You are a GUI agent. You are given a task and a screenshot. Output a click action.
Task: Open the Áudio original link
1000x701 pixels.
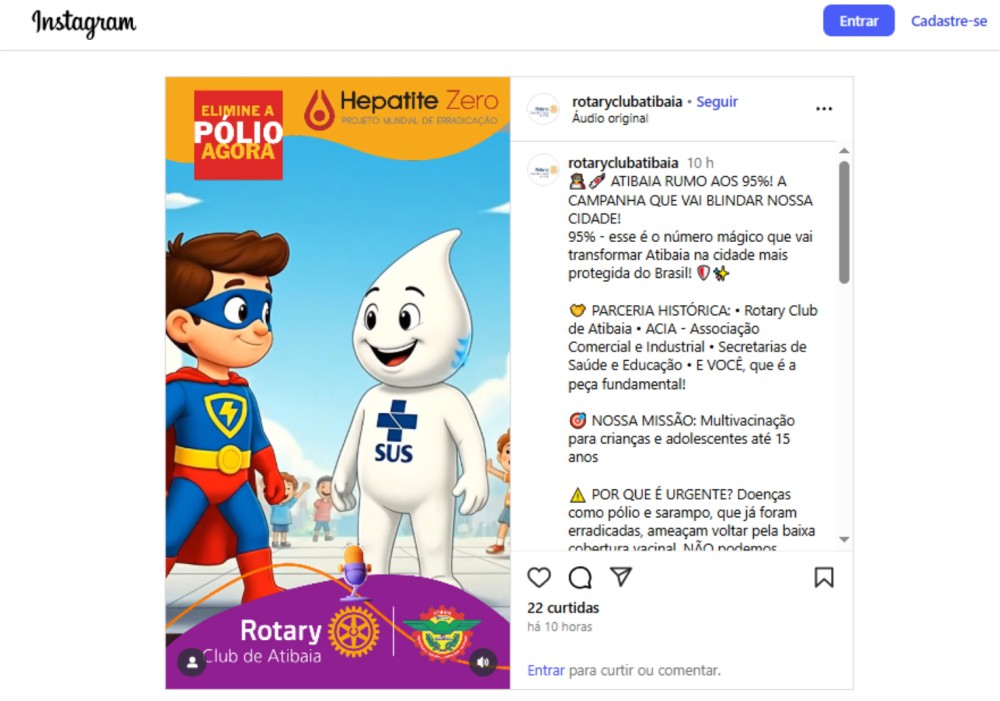point(610,118)
